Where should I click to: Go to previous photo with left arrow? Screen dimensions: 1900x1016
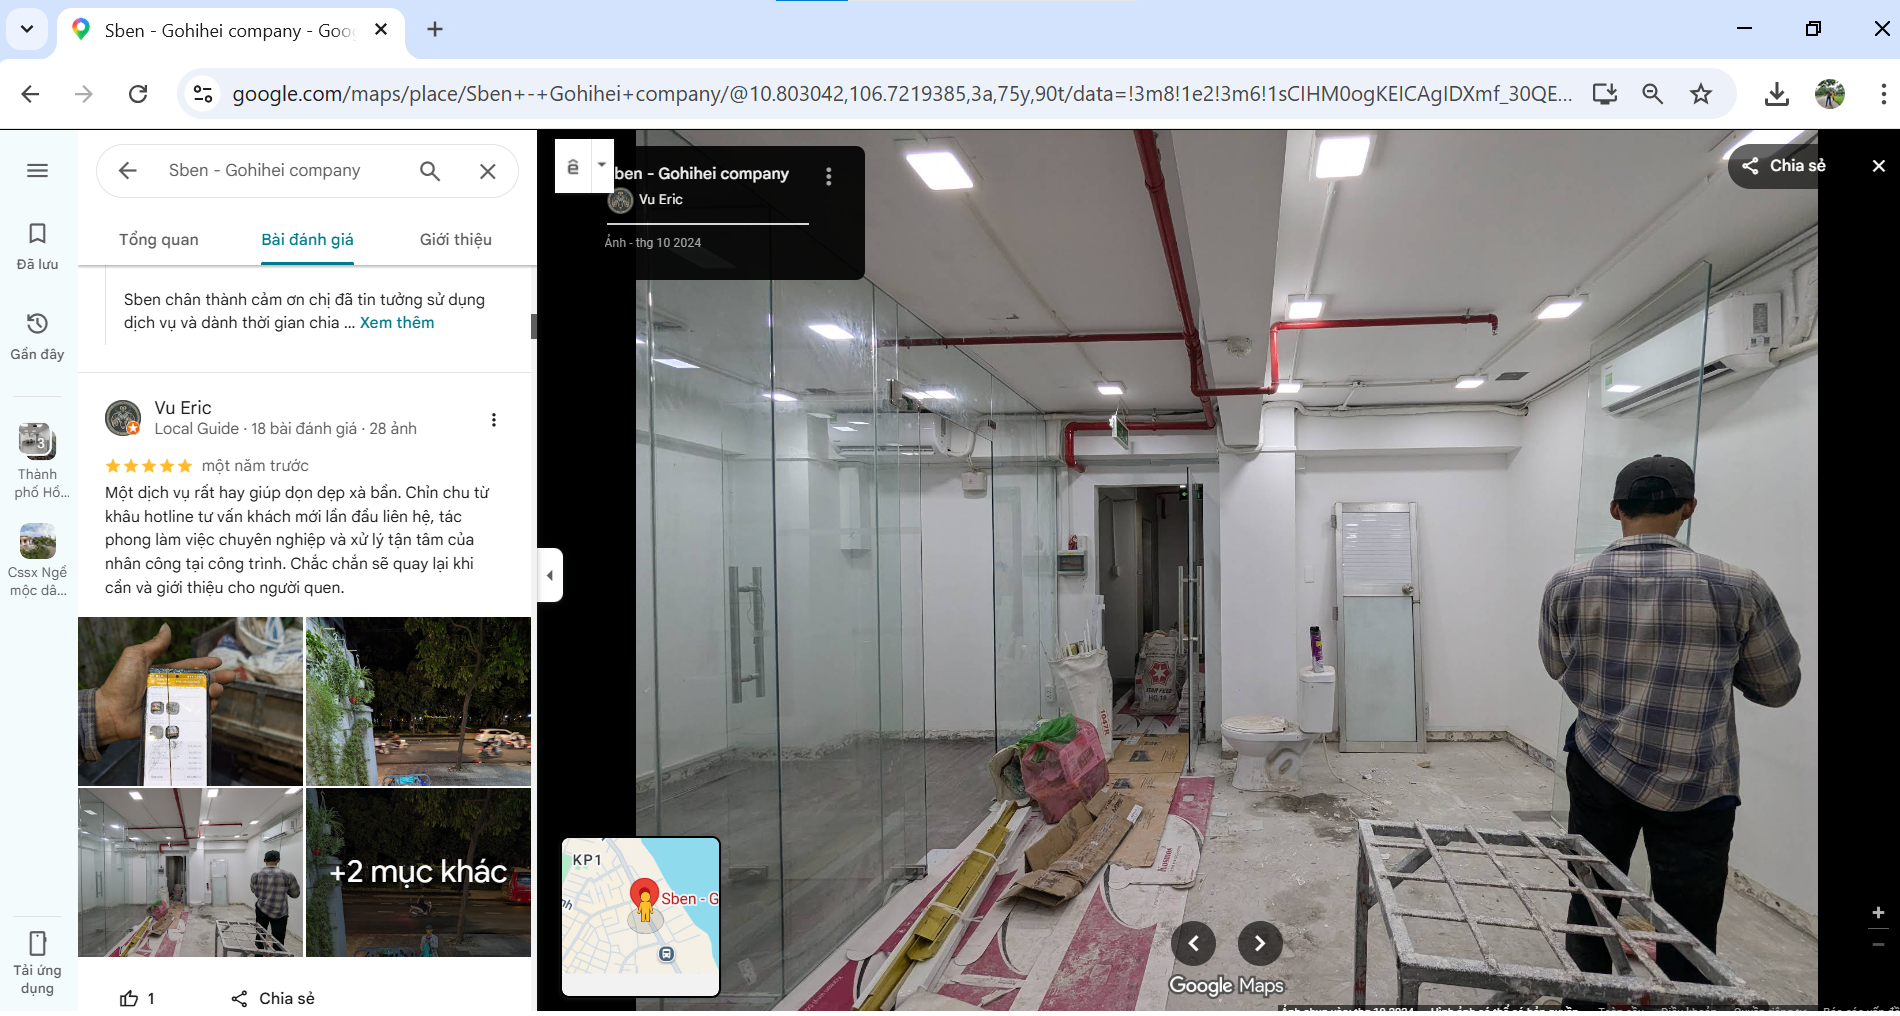click(1194, 943)
